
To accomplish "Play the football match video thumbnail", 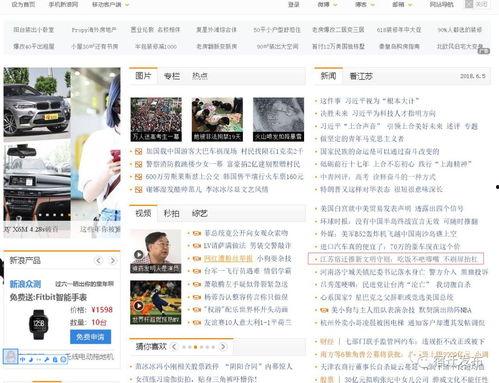I will pyautogui.click(x=139, y=306).
